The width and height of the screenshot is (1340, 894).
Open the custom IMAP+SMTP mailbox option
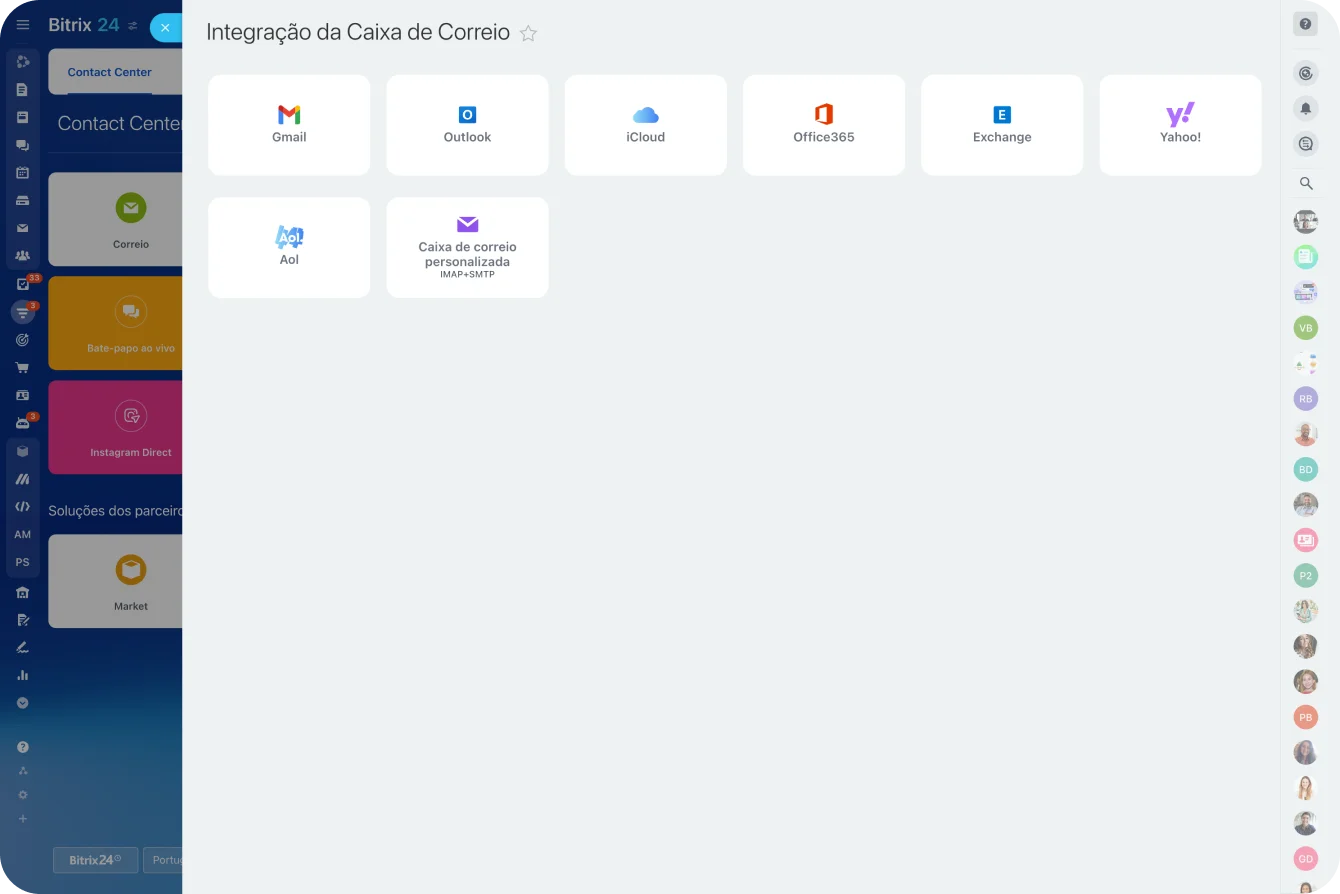(467, 247)
